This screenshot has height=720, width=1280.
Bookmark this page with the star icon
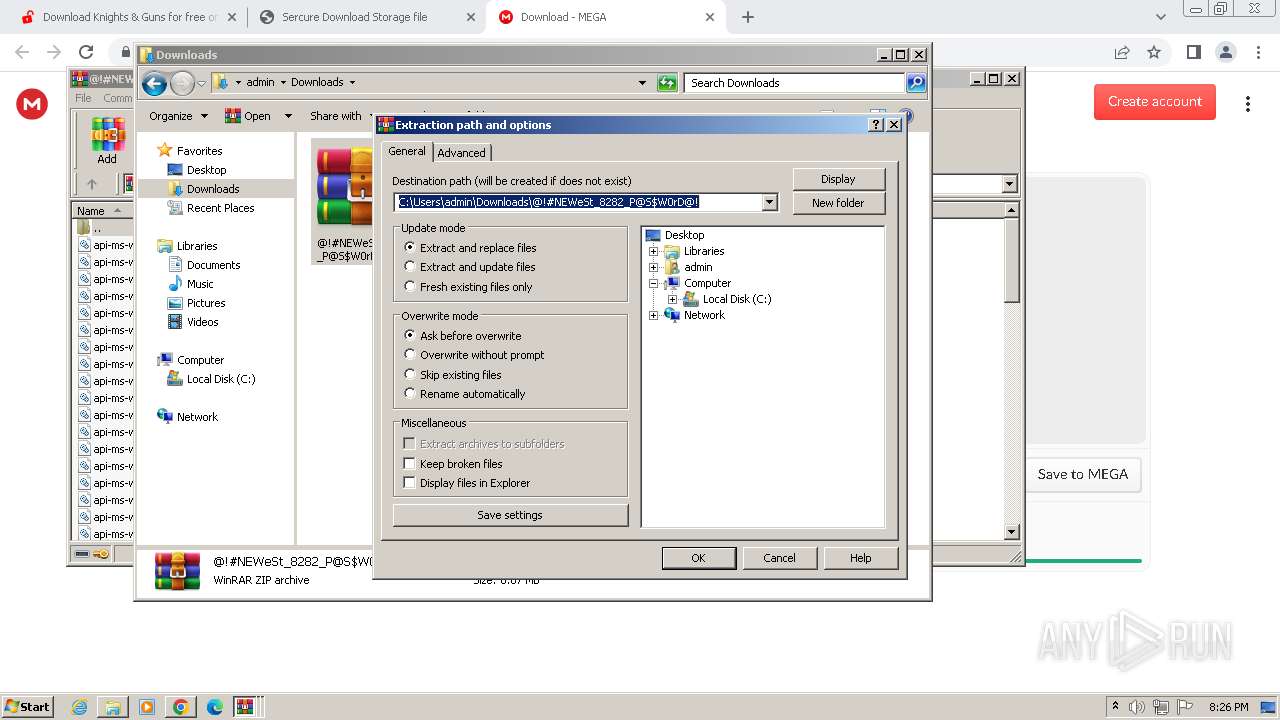point(1154,52)
